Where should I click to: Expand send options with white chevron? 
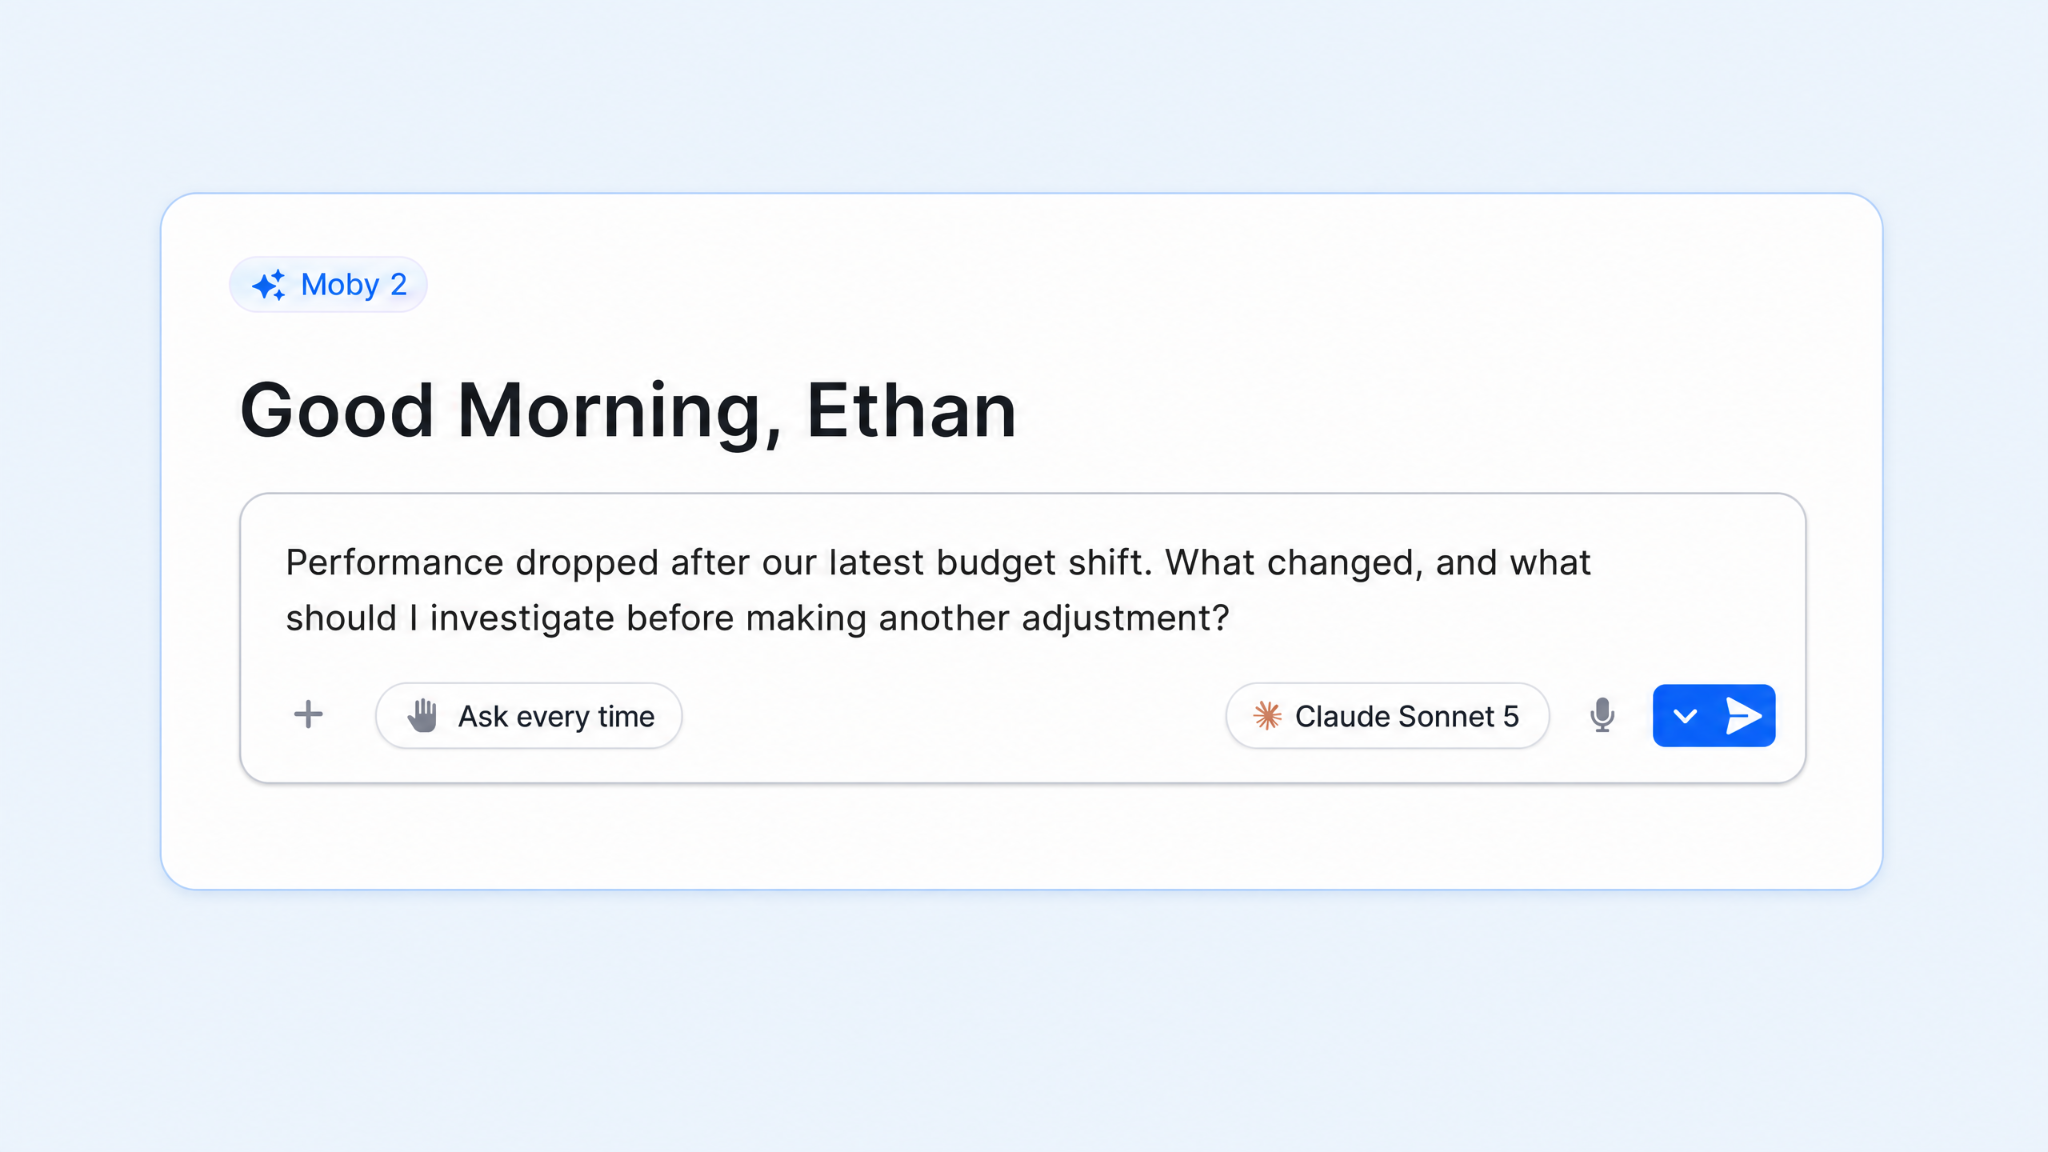[x=1685, y=716]
